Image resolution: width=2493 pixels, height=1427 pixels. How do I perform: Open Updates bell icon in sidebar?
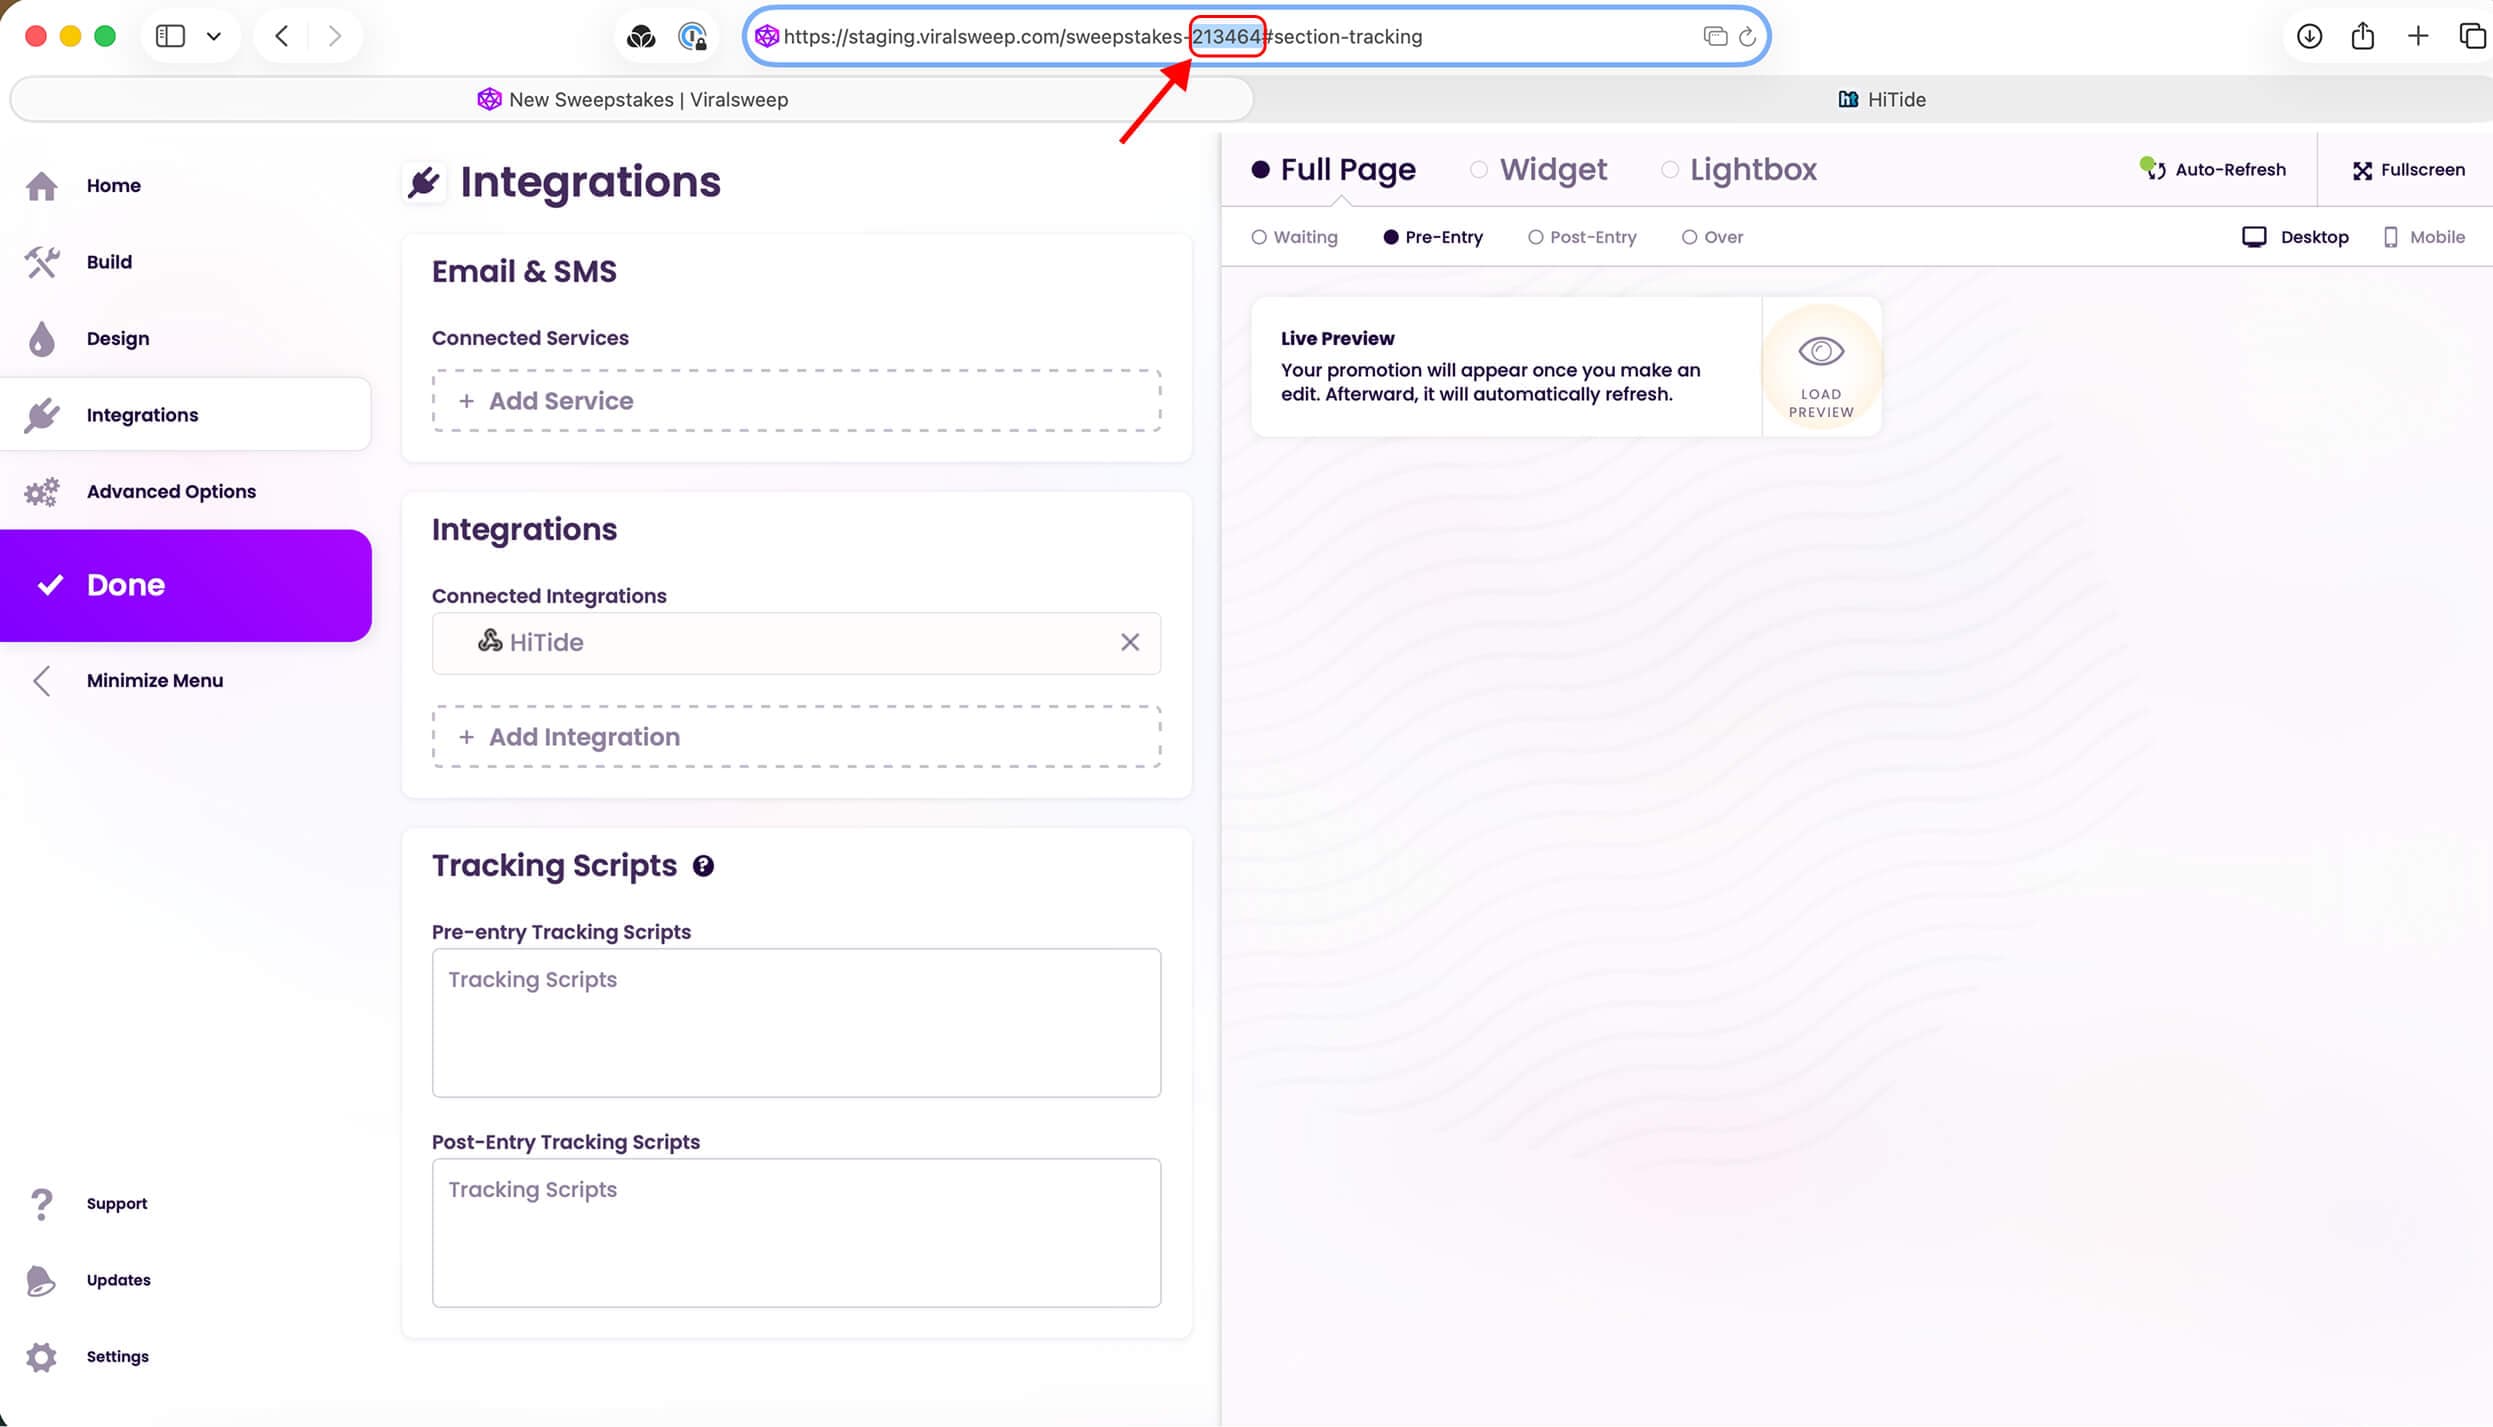point(40,1280)
